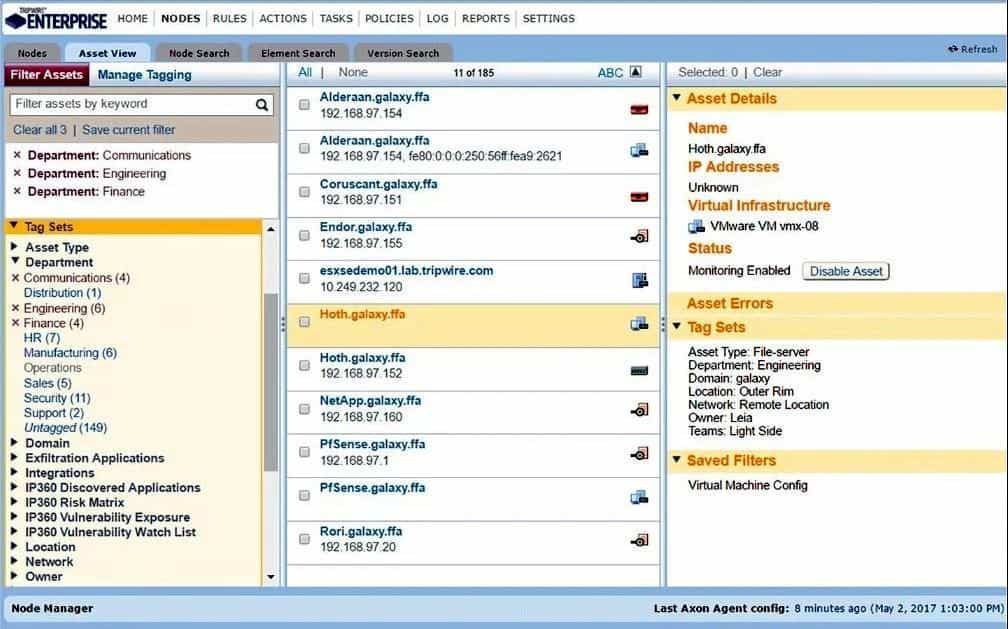The width and height of the screenshot is (1008, 629).
Task: Remove the Department: Communications filter
Action: tap(17, 155)
